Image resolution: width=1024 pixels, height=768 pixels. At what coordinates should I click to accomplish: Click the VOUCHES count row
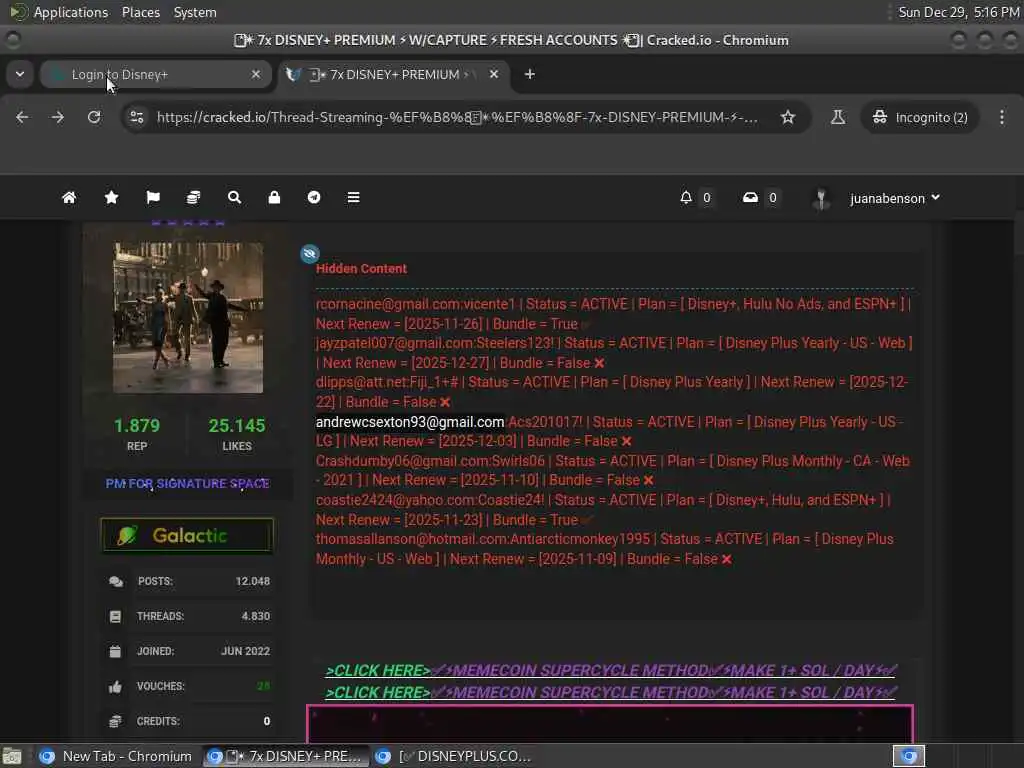[x=189, y=686]
